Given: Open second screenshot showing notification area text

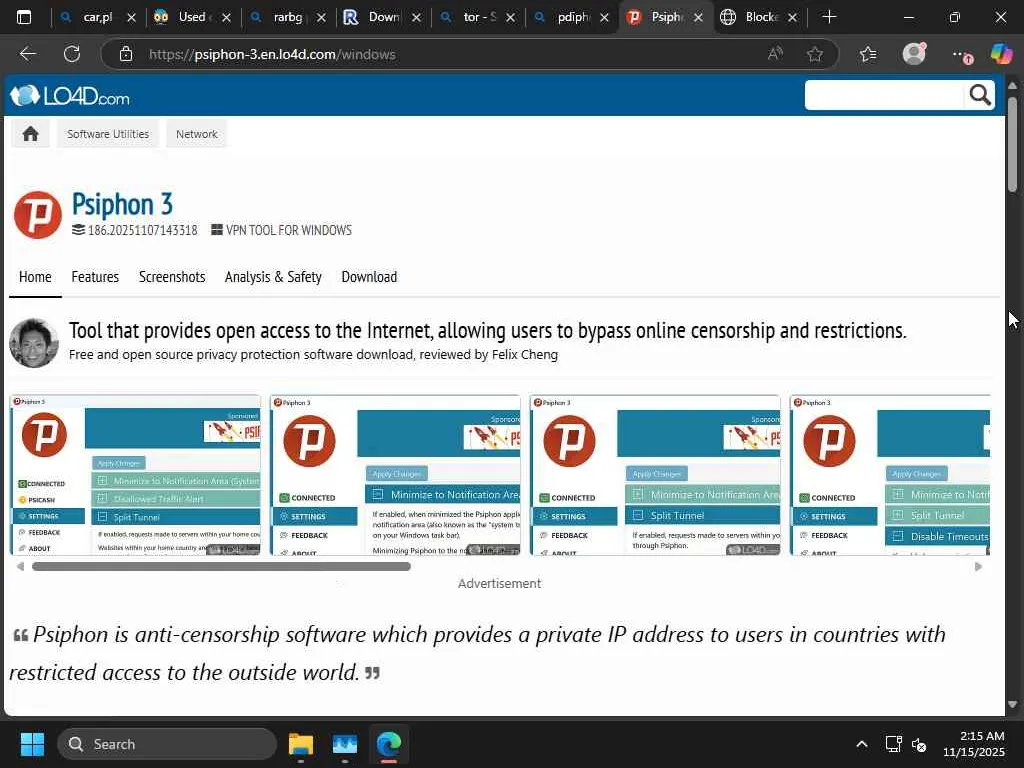Looking at the screenshot, I should [395, 475].
